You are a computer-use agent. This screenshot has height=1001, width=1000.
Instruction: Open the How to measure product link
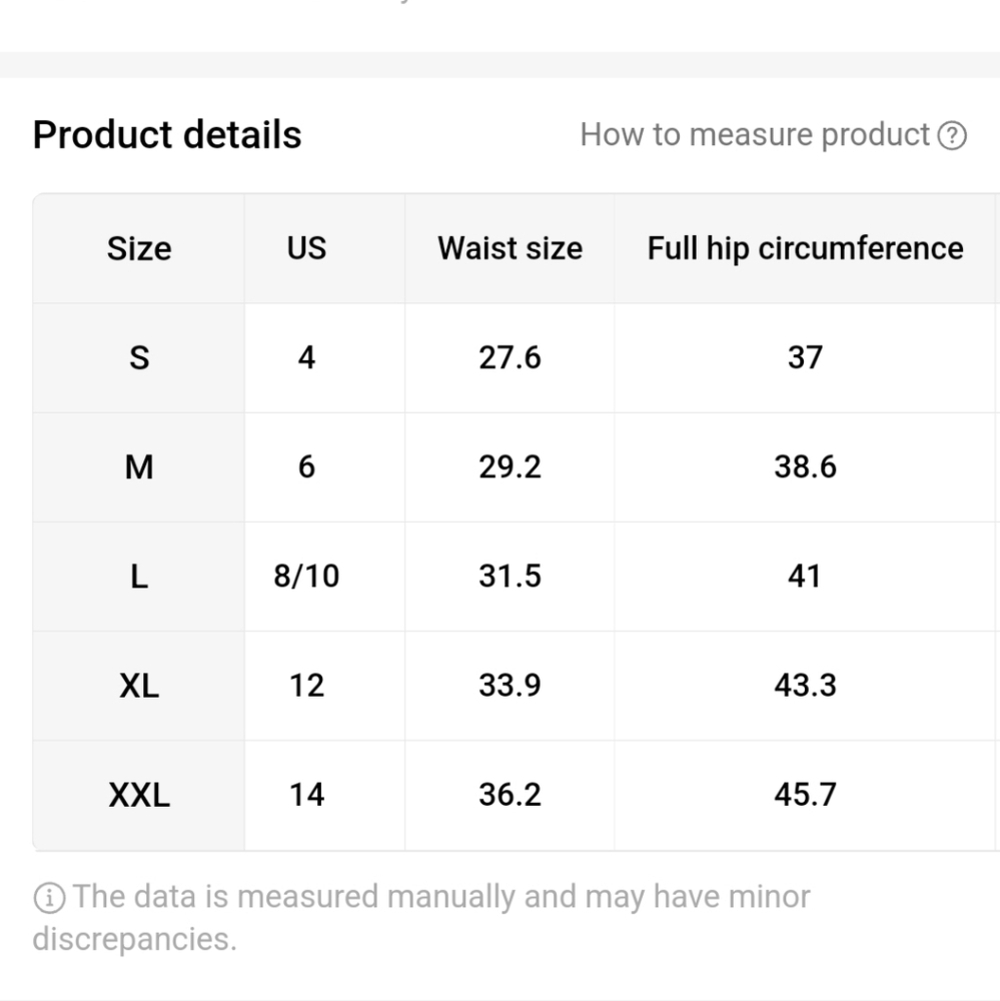[x=755, y=135]
